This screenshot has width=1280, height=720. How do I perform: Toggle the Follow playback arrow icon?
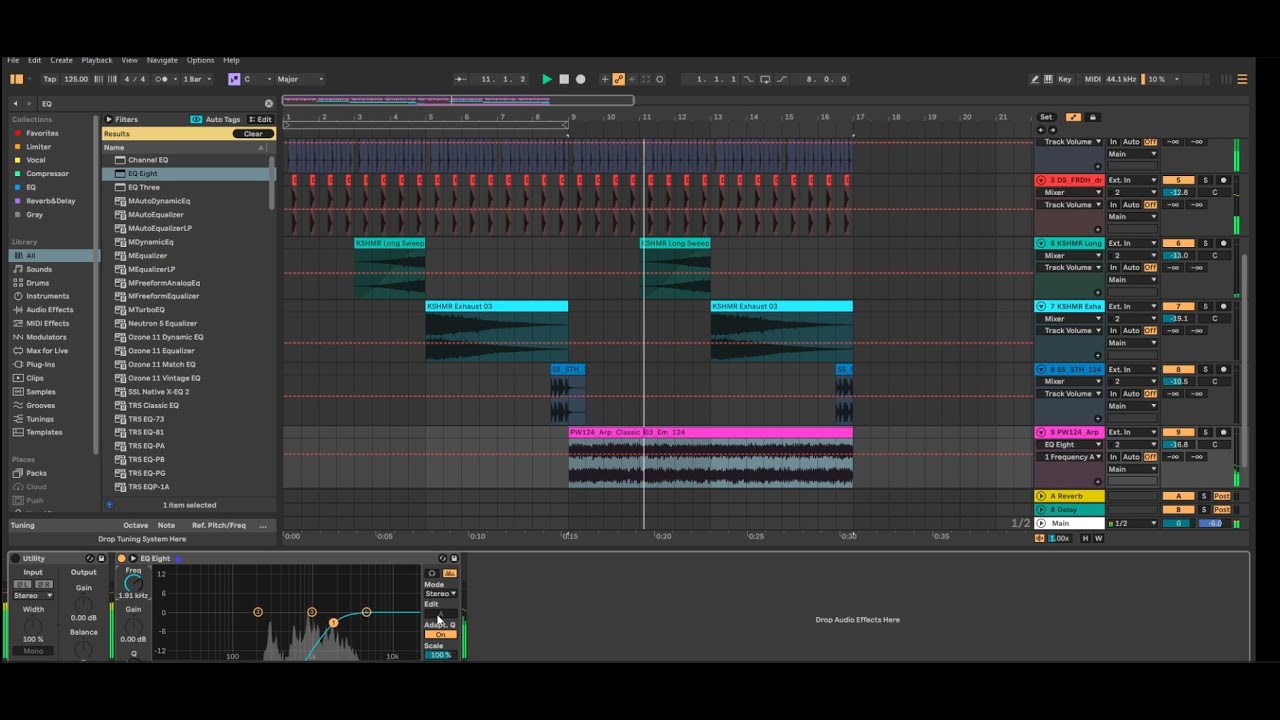pyautogui.click(x=460, y=79)
